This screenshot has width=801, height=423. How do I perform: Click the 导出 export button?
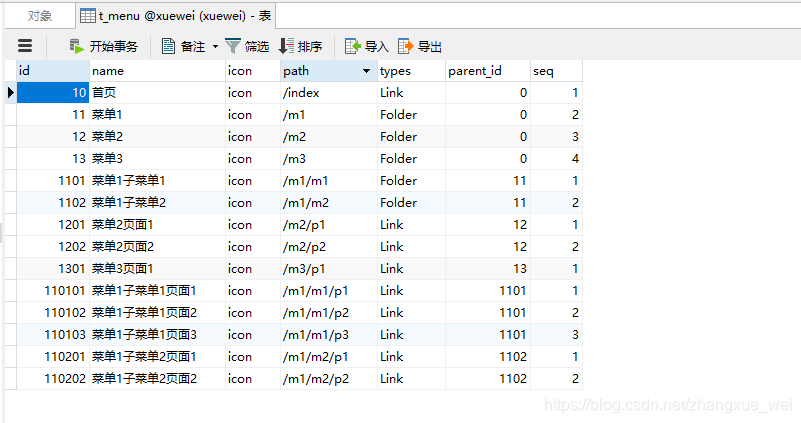[x=420, y=46]
